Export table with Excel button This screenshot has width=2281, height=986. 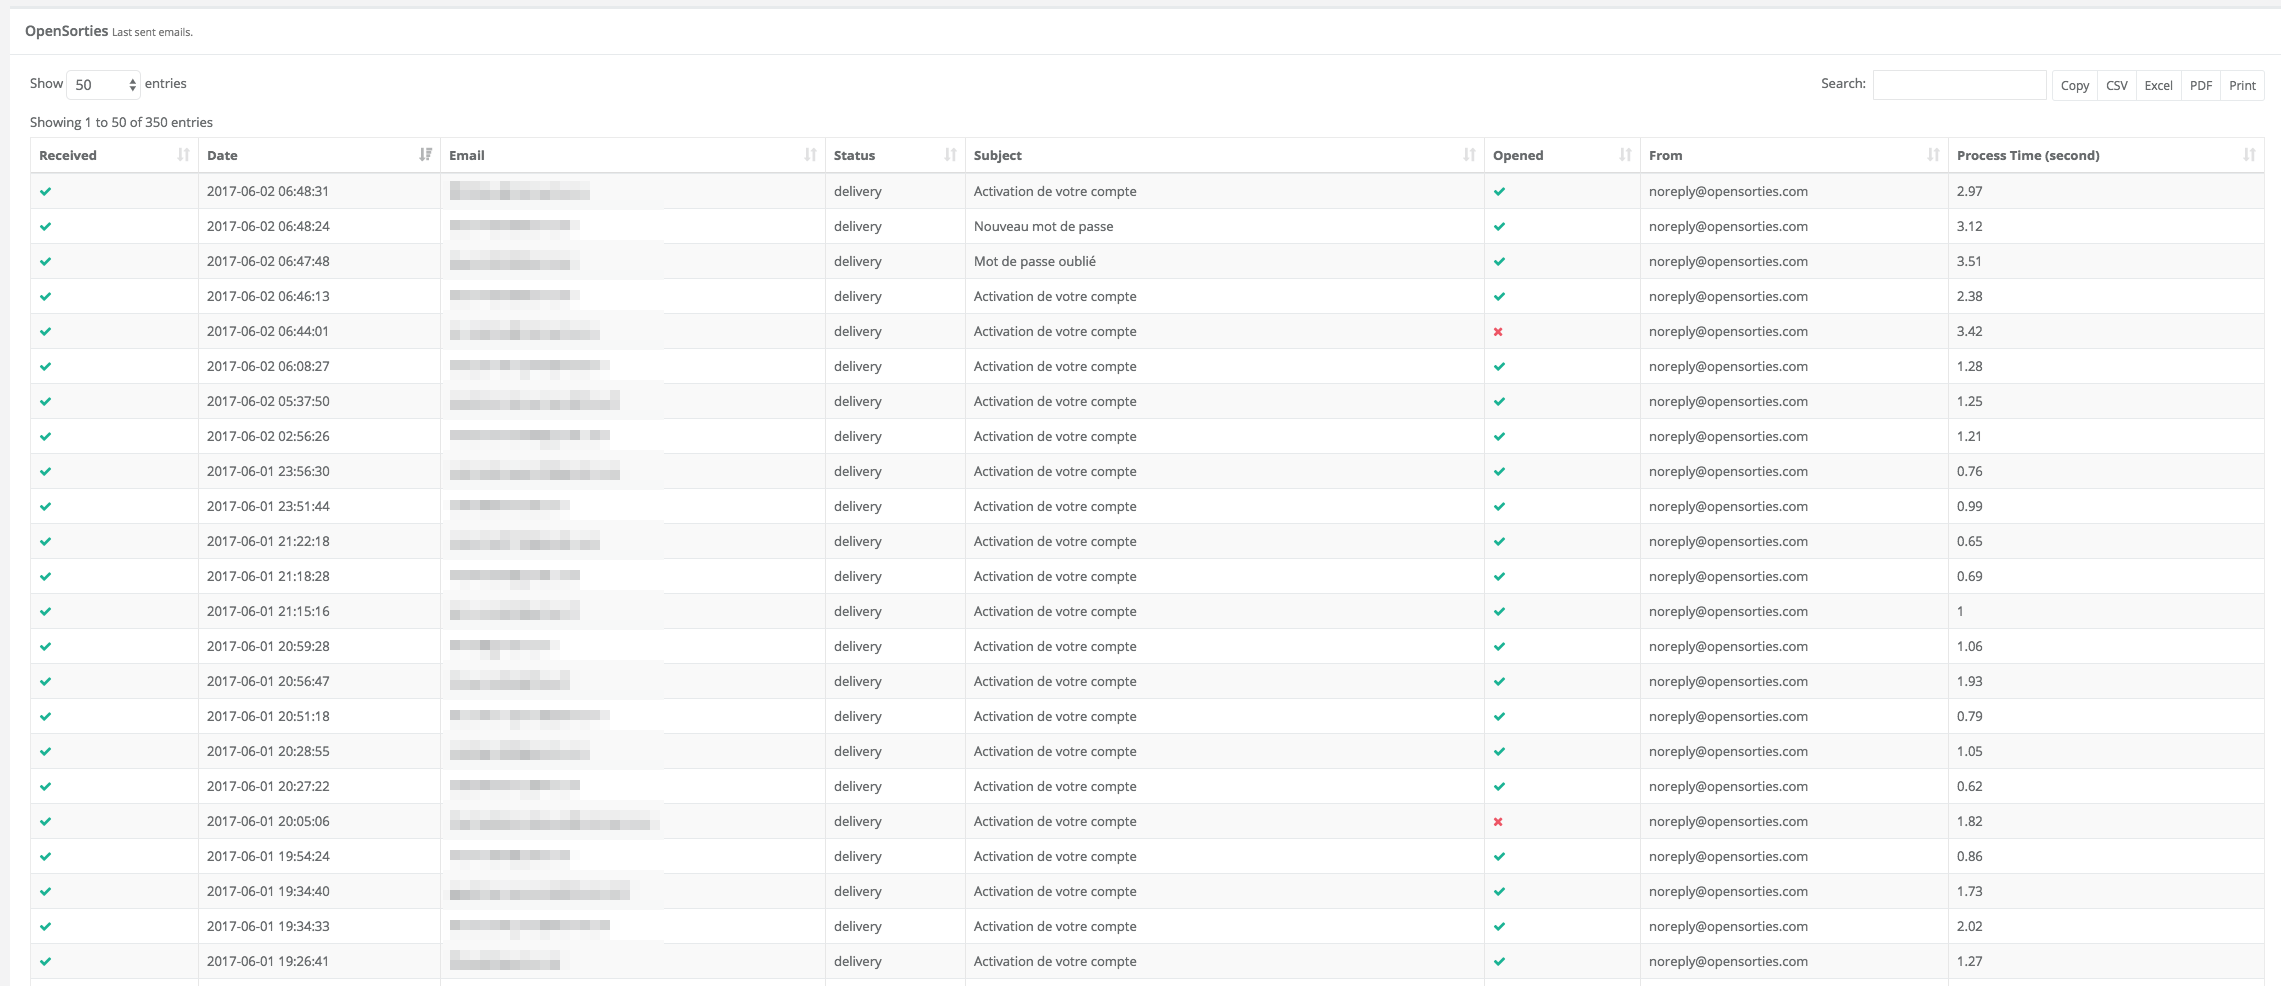pyautogui.click(x=2158, y=85)
